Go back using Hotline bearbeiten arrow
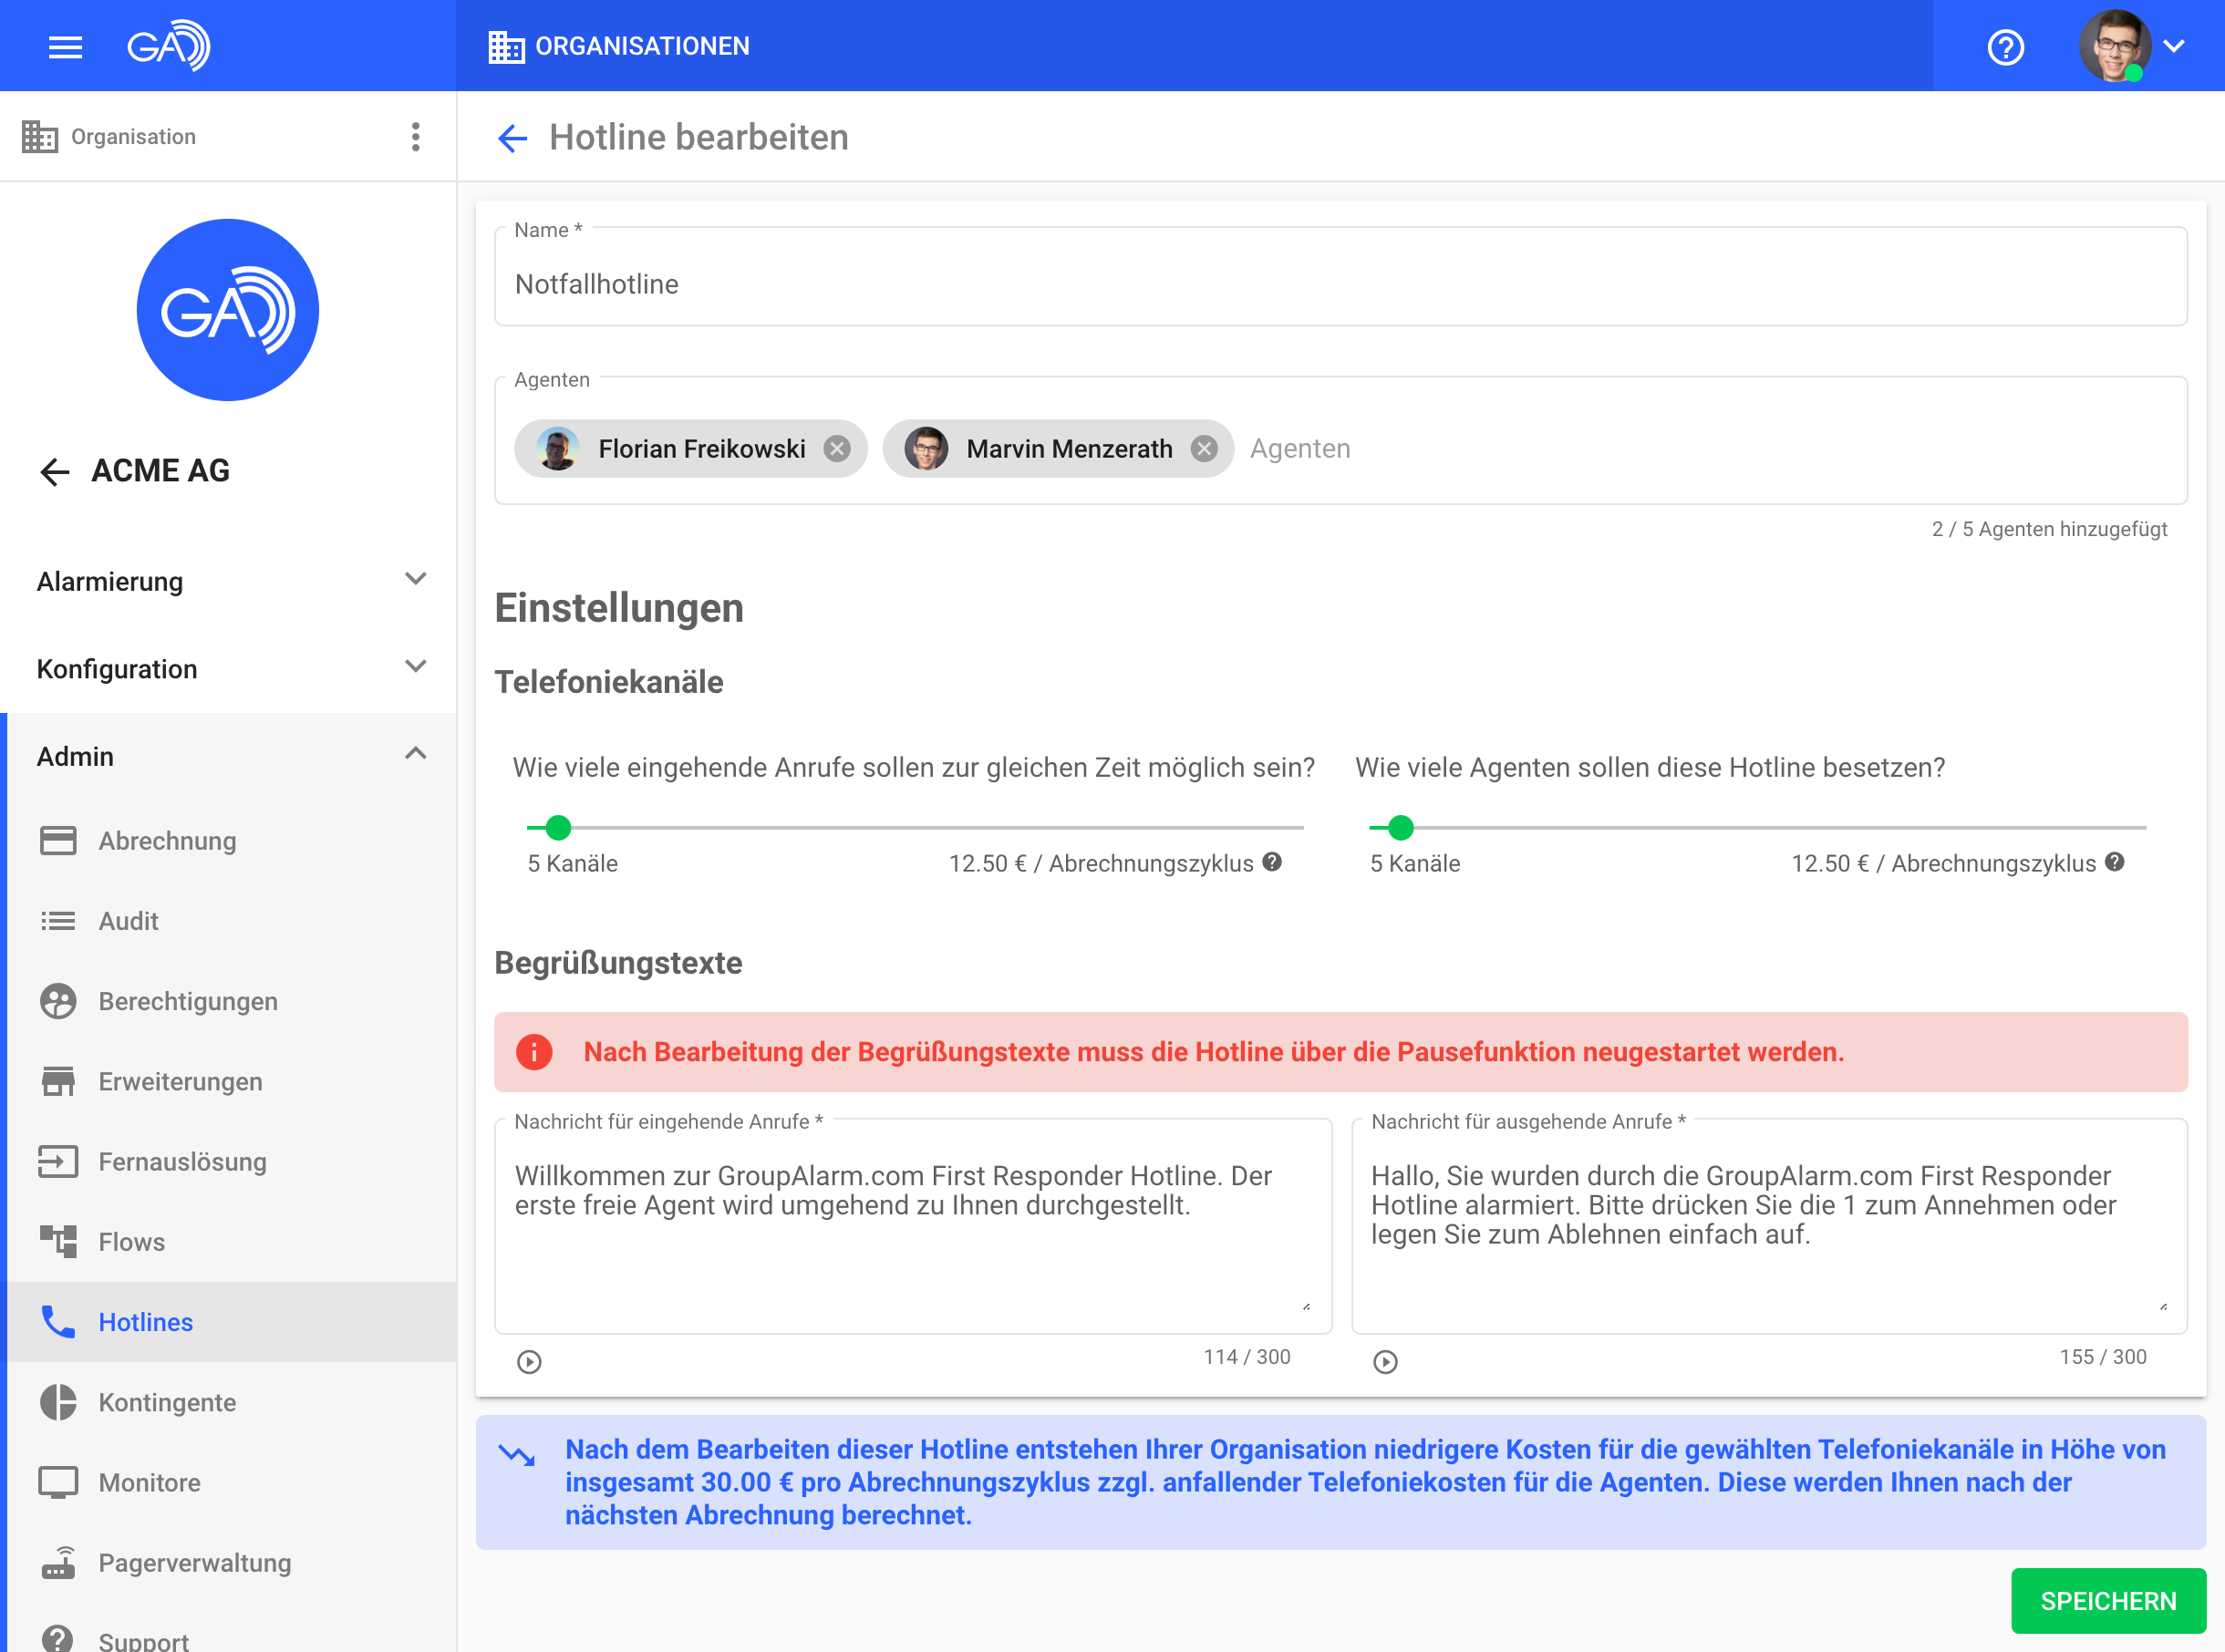 point(512,138)
